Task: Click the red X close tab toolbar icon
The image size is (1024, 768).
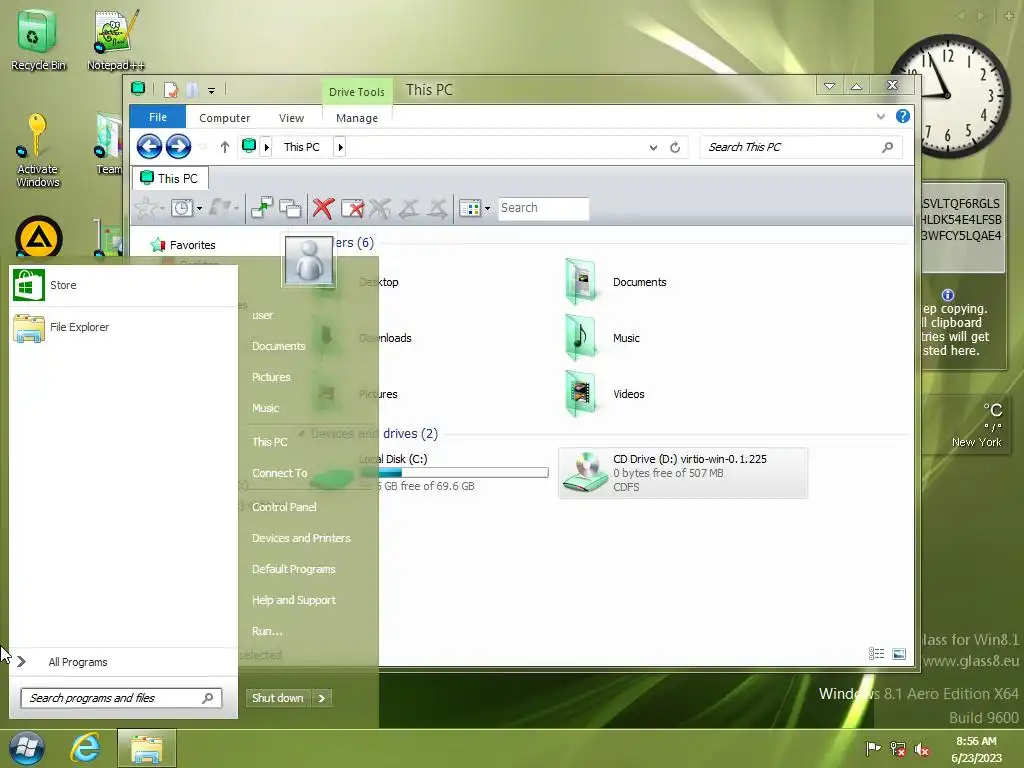Action: (x=323, y=208)
